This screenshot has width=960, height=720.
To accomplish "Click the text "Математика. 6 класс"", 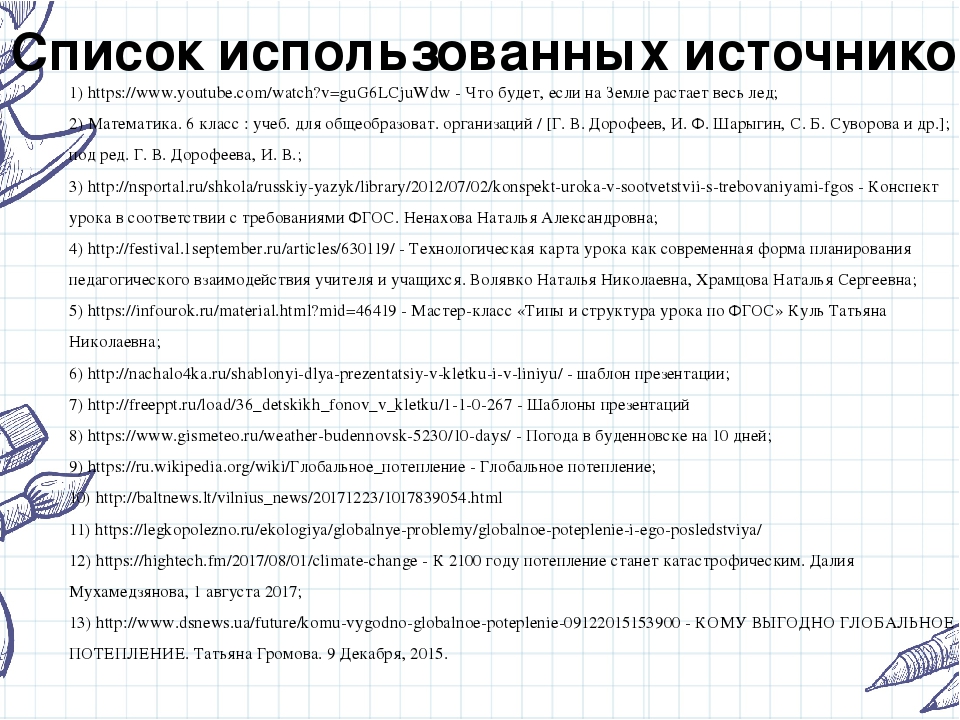I will pyautogui.click(x=163, y=124).
